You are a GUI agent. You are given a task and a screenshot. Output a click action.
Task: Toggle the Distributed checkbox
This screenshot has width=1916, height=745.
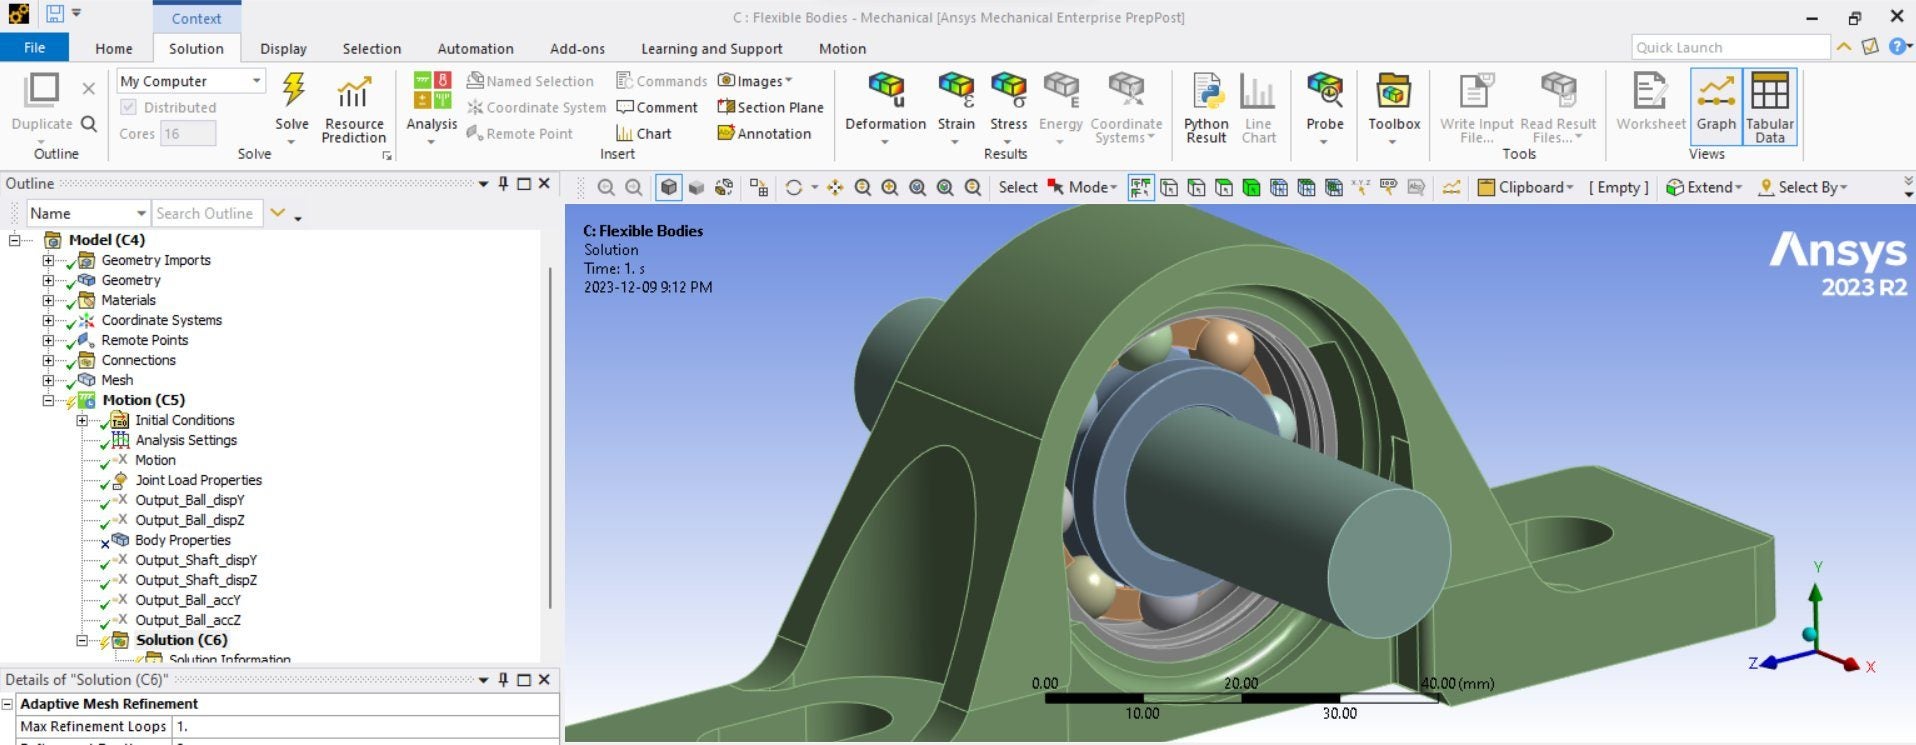tap(128, 107)
